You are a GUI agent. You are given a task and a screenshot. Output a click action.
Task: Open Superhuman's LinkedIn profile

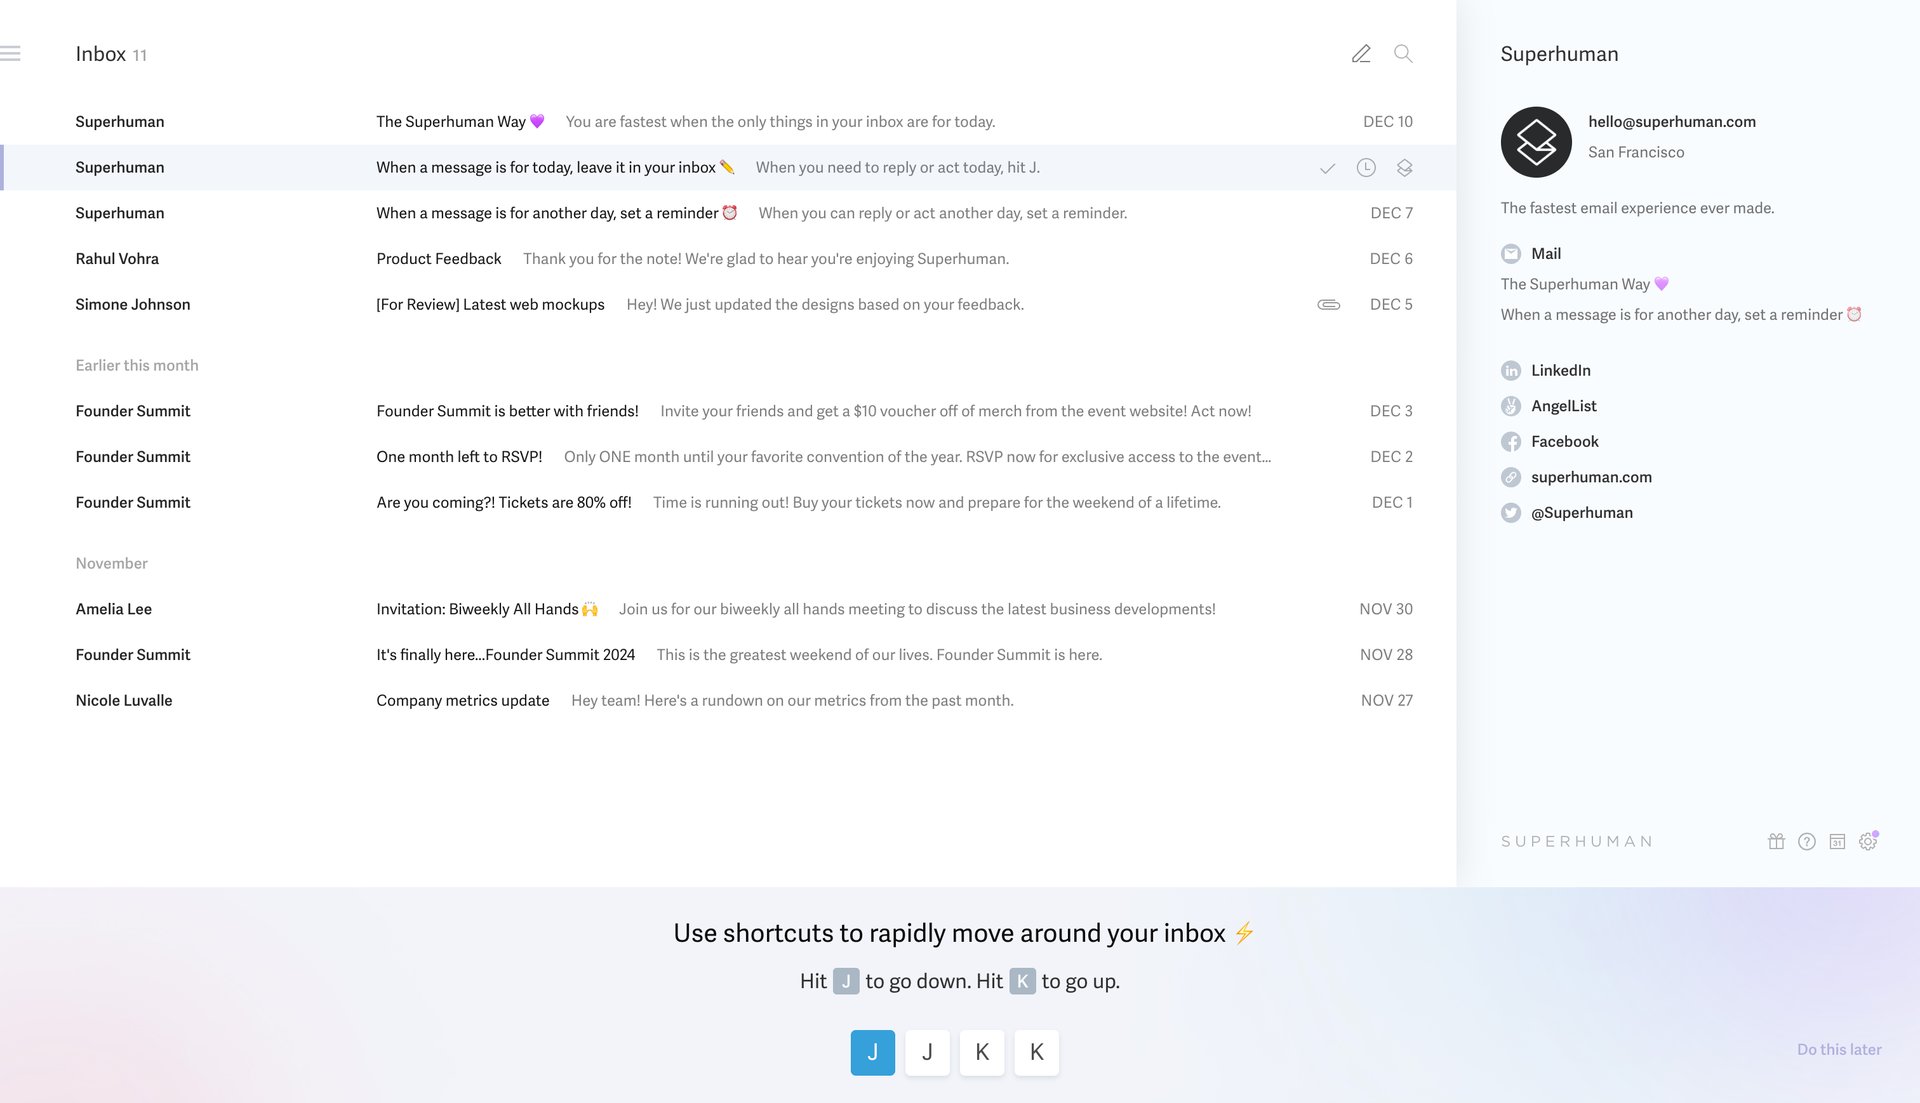(x=1511, y=370)
